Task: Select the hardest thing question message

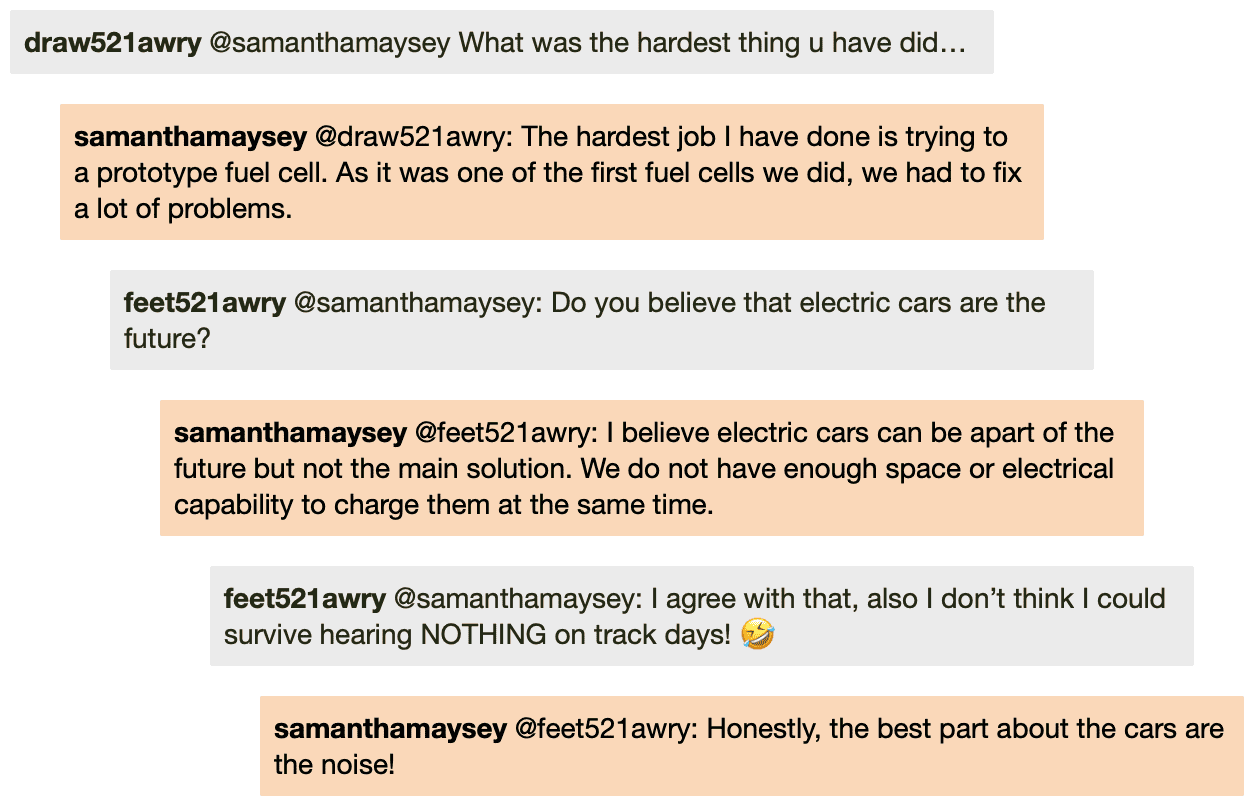Action: 502,42
